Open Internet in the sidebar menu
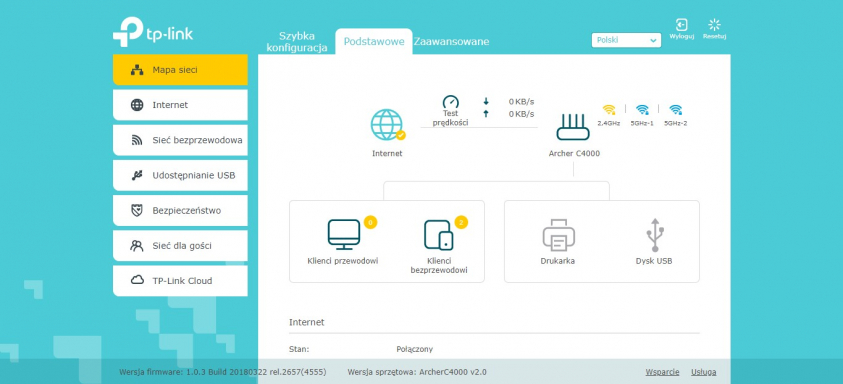Screen dimensions: 843x384 [x=180, y=105]
